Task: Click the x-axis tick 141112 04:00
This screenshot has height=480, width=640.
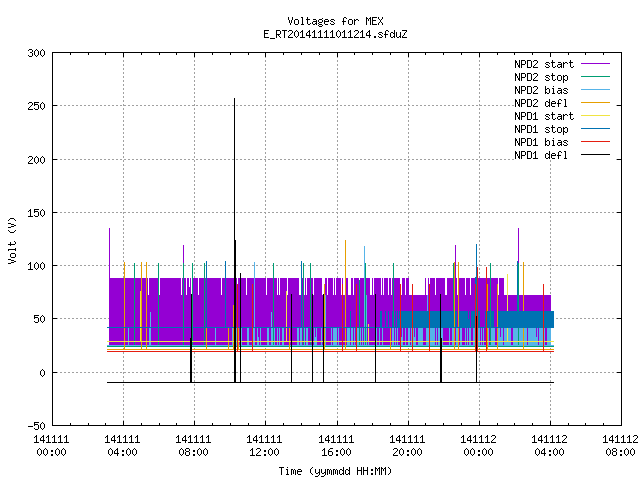Action: tap(549, 446)
